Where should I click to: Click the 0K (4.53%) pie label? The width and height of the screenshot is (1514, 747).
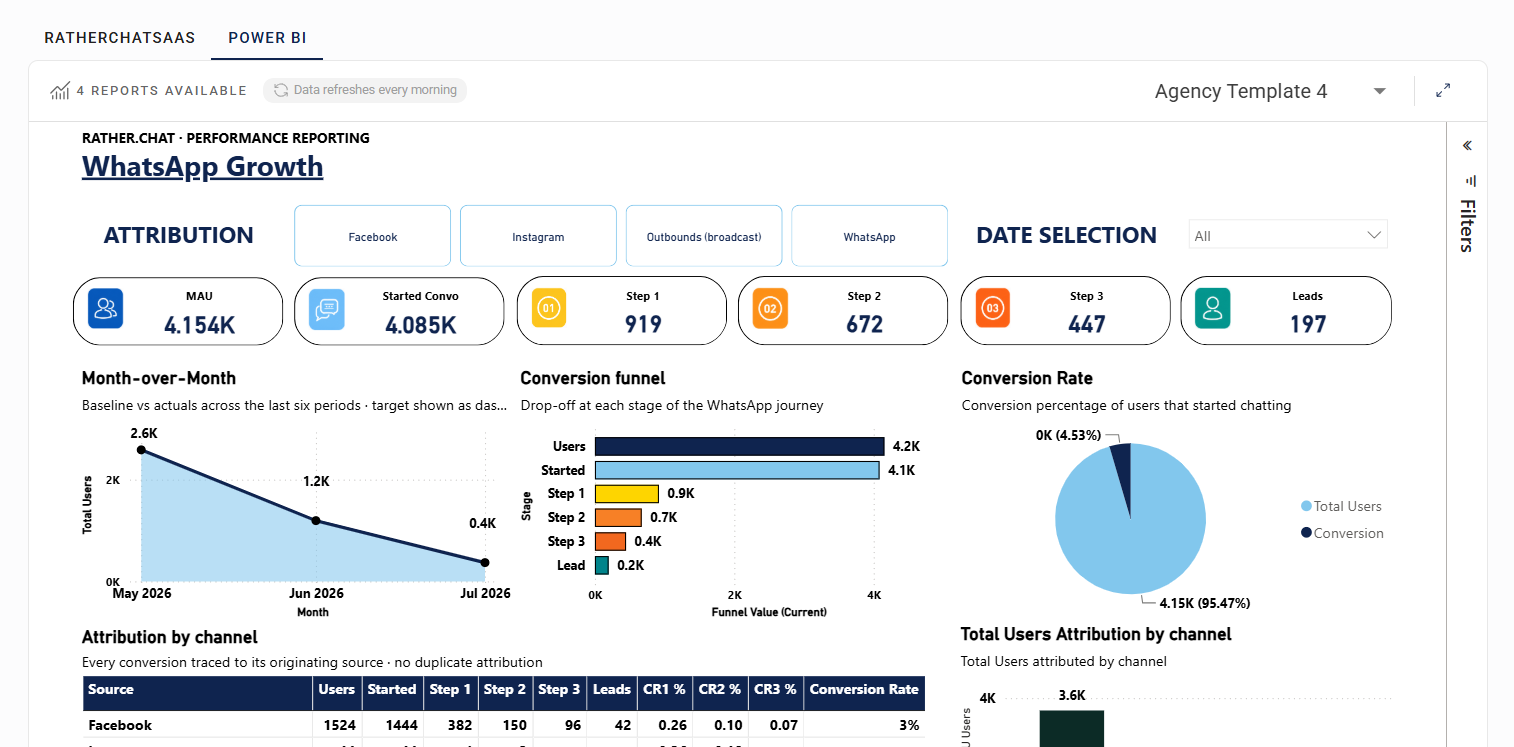(1068, 435)
